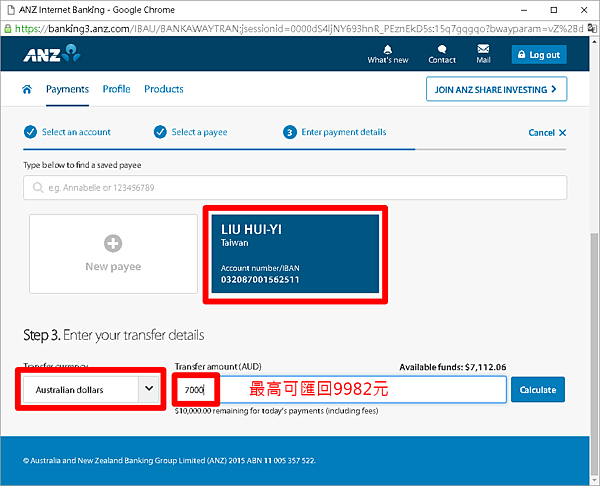Click the address bar URL
Image resolution: width=600 pixels, height=486 pixels.
coord(298,29)
